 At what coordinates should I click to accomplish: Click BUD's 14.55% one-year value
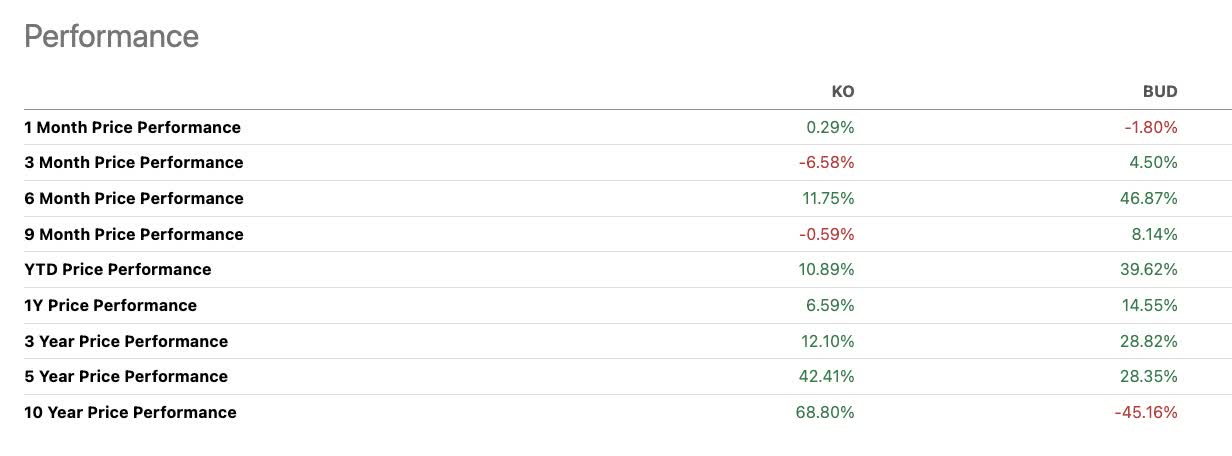click(x=1150, y=305)
